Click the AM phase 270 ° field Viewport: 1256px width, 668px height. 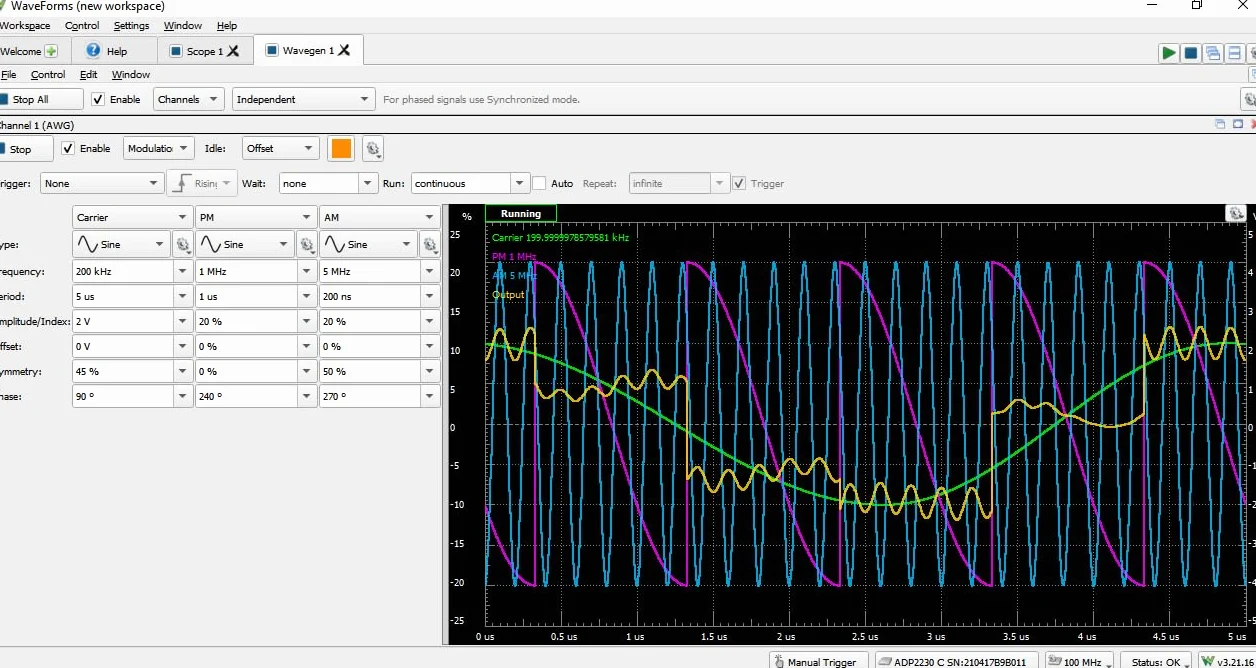pyautogui.click(x=370, y=396)
